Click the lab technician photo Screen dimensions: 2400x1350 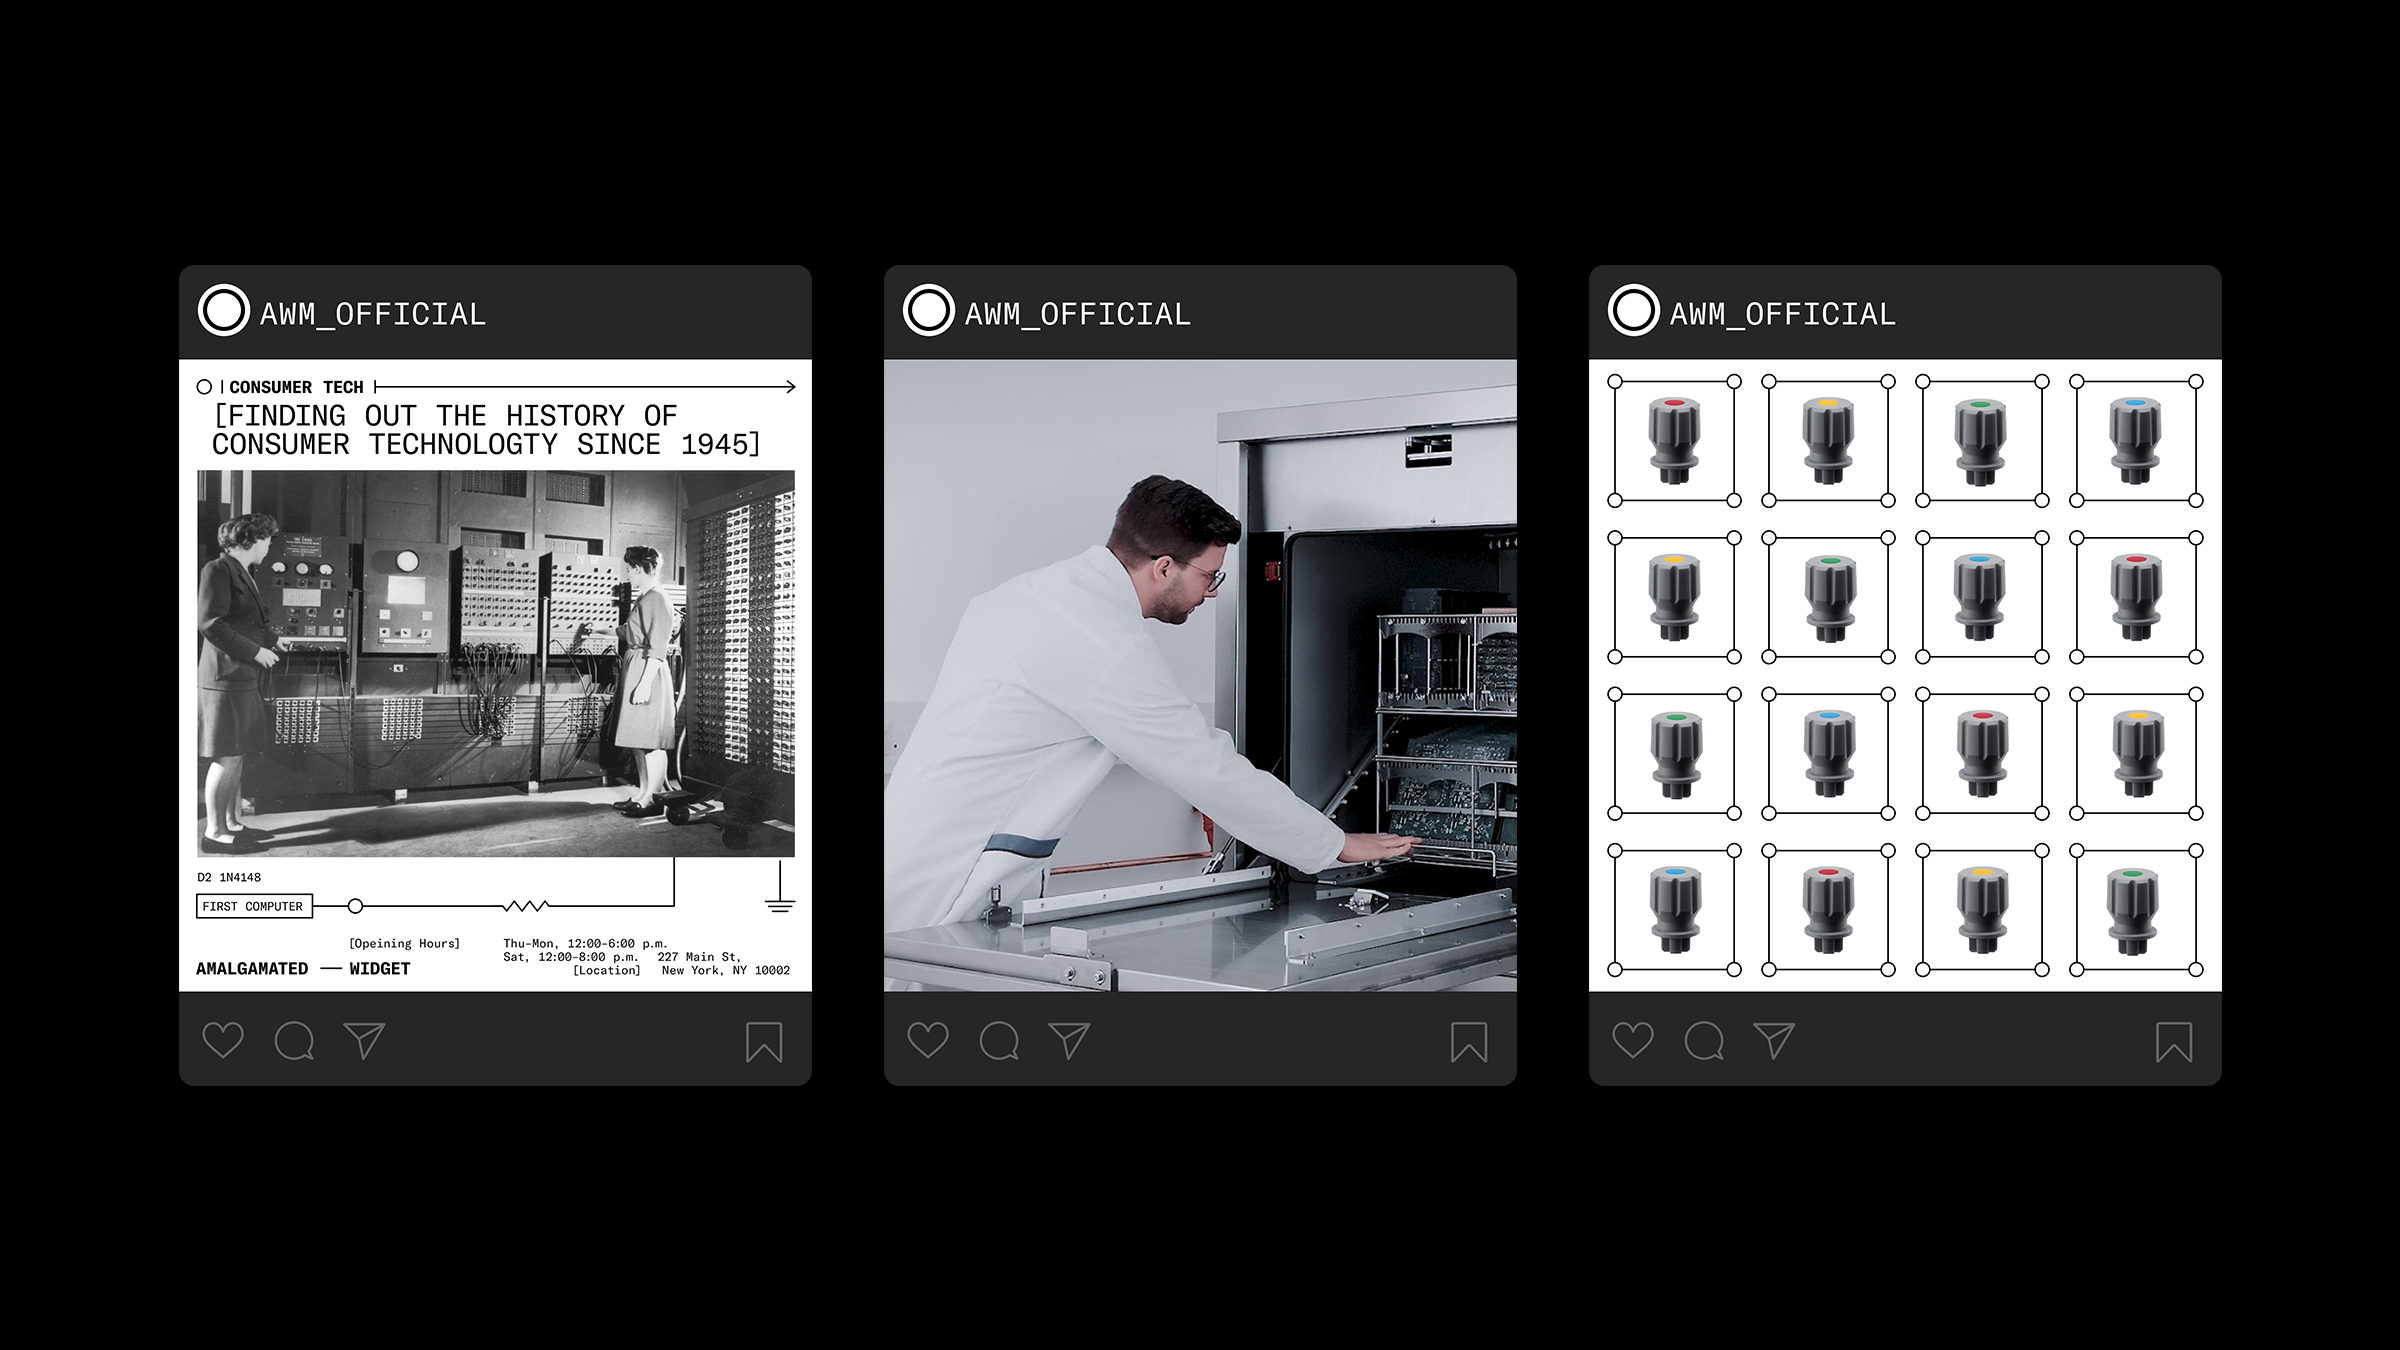point(1200,675)
